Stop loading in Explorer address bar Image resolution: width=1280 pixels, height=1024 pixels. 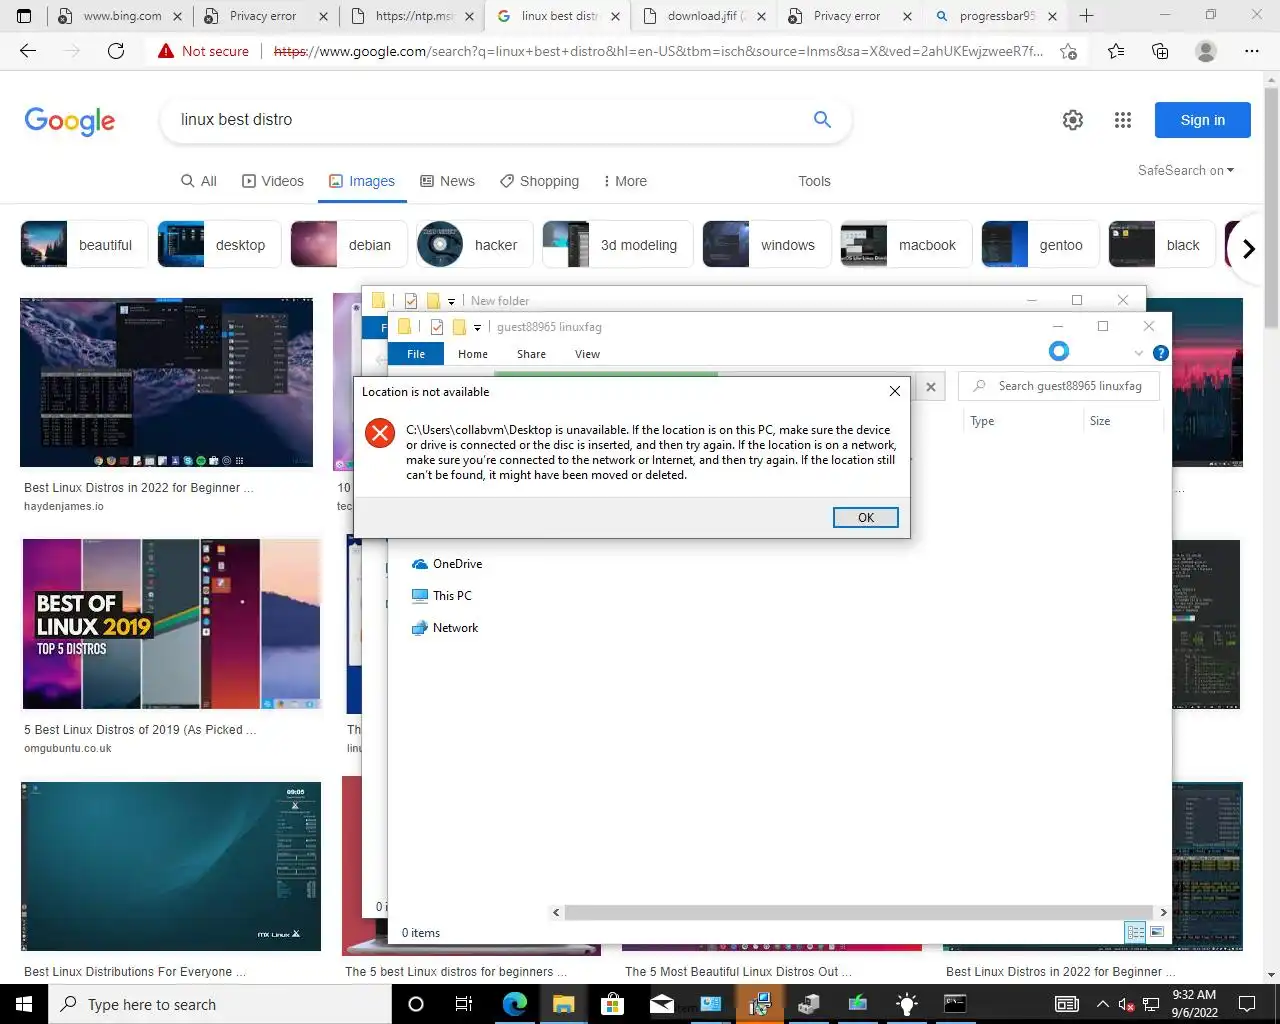click(931, 386)
